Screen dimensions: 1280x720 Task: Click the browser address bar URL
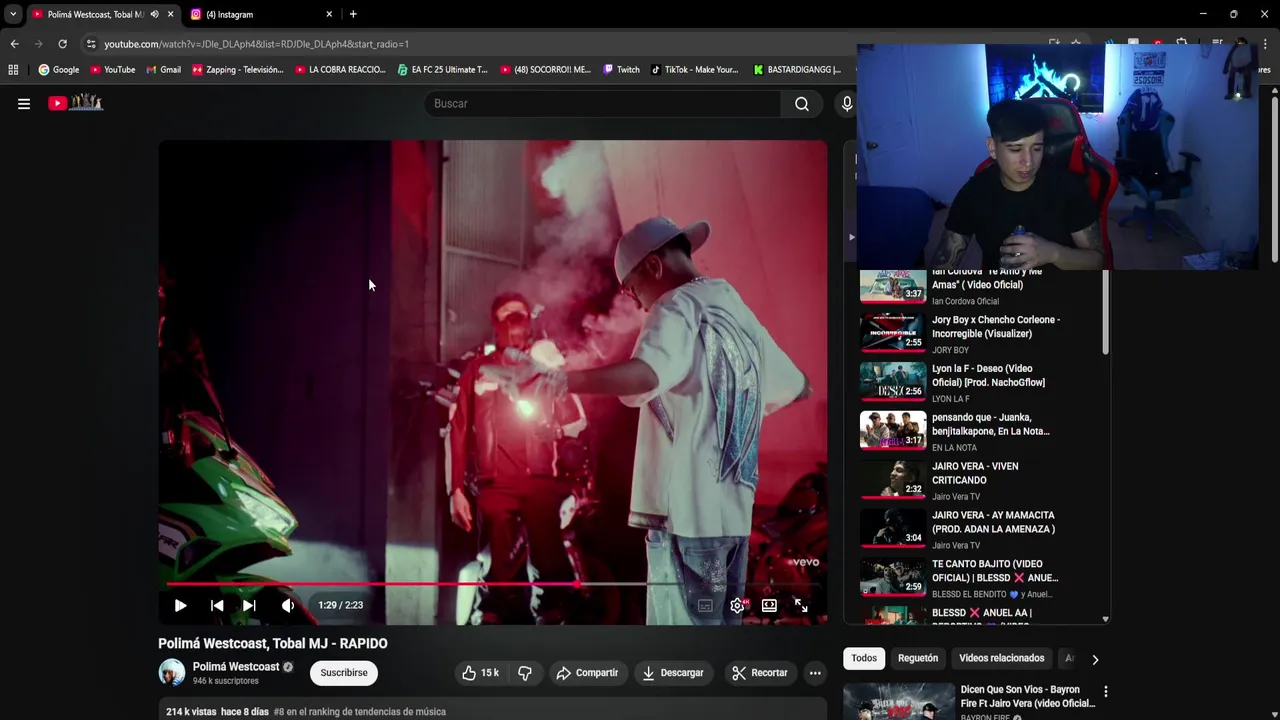coord(257,44)
